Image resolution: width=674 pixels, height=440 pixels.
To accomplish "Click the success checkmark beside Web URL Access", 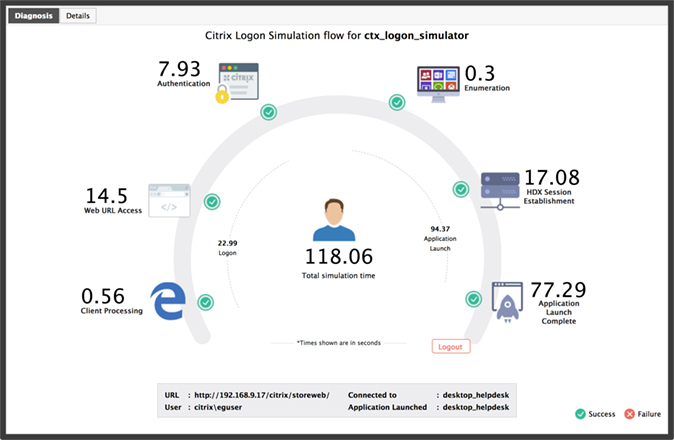I will point(212,202).
